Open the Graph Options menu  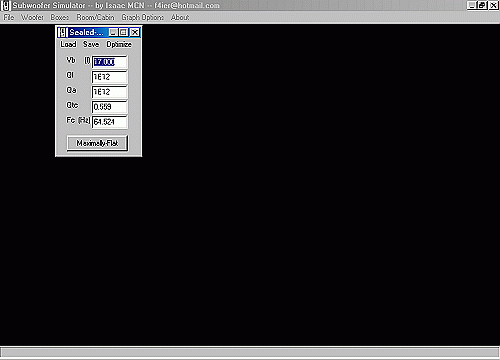click(142, 17)
